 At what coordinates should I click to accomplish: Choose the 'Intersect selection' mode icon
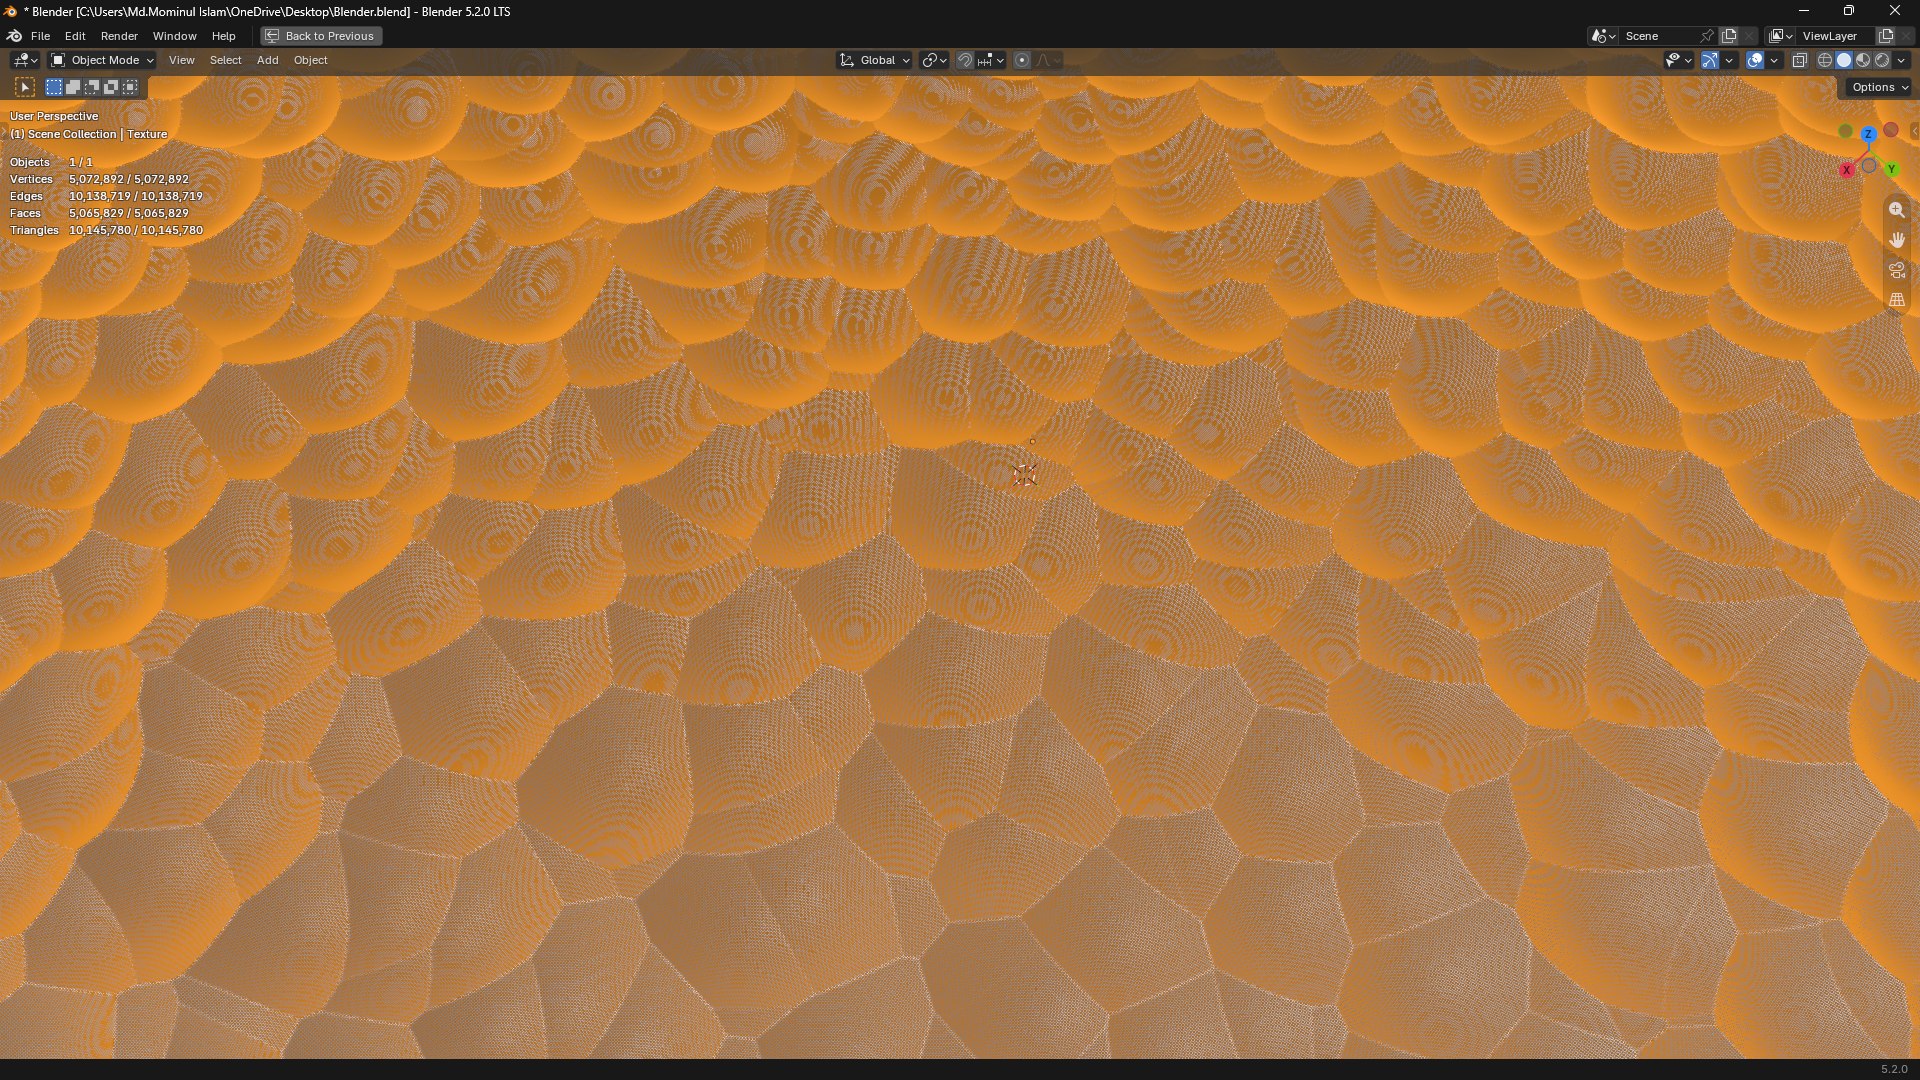(130, 88)
